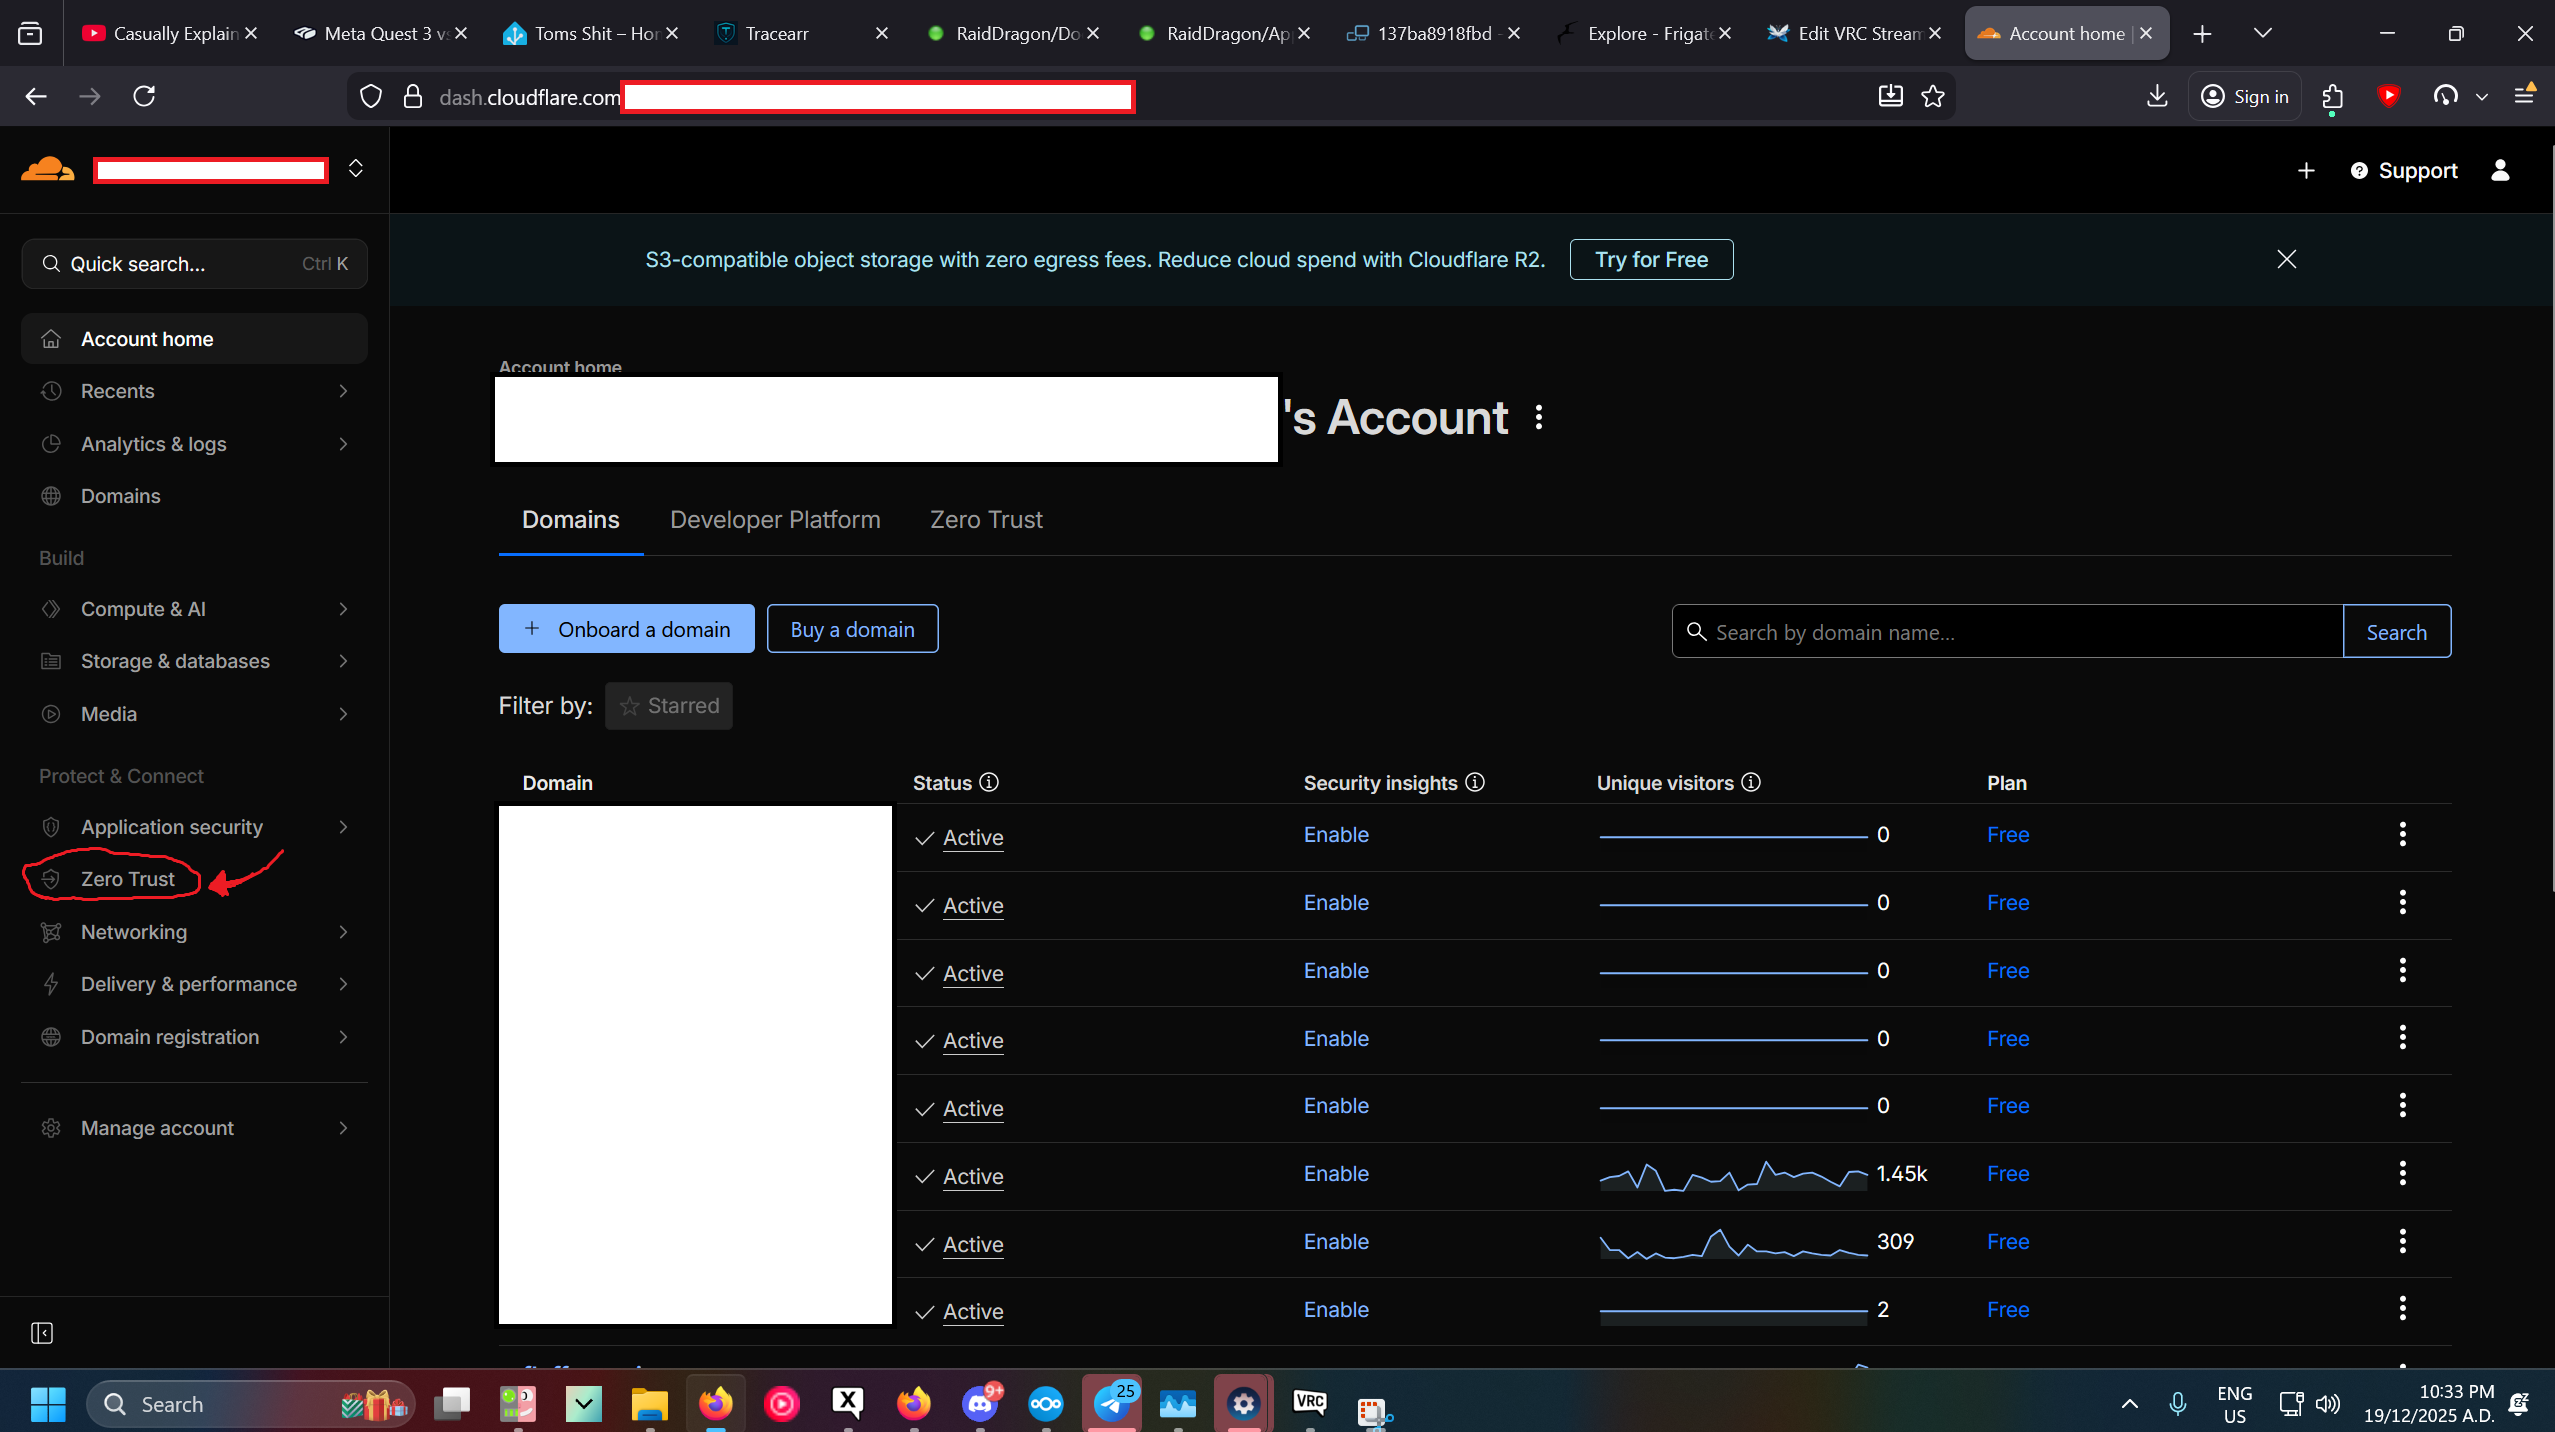This screenshot has height=1432, width=2555.
Task: Click Onboard a domain button
Action: pos(626,629)
